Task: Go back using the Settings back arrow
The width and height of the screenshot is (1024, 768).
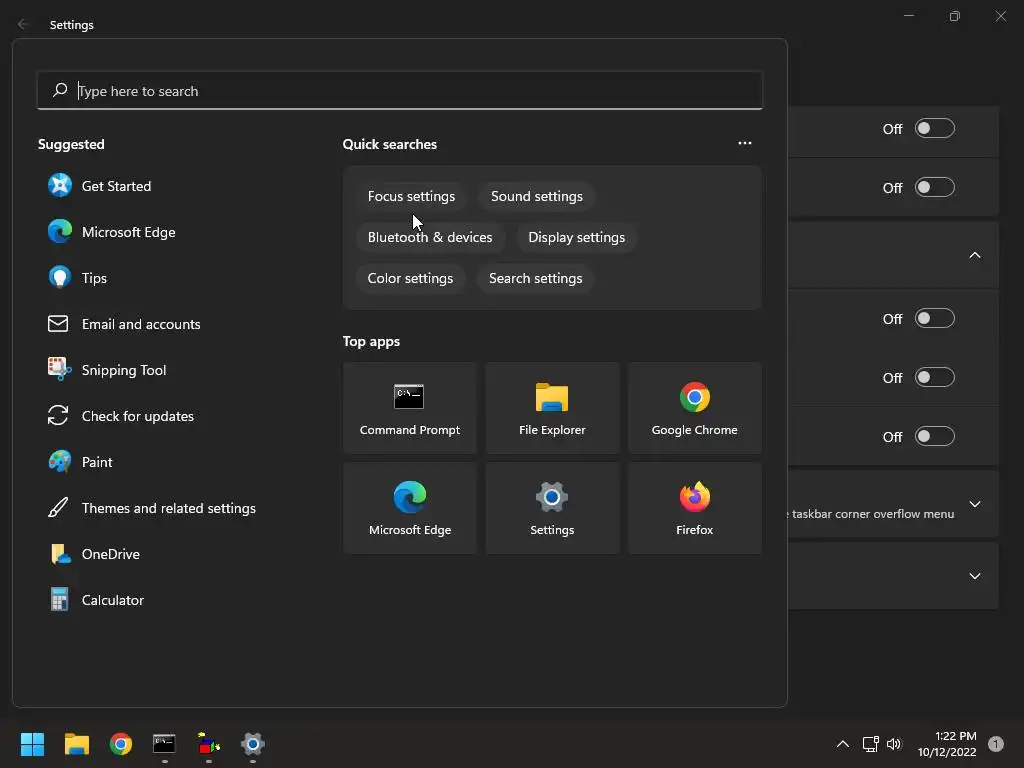Action: [x=23, y=24]
